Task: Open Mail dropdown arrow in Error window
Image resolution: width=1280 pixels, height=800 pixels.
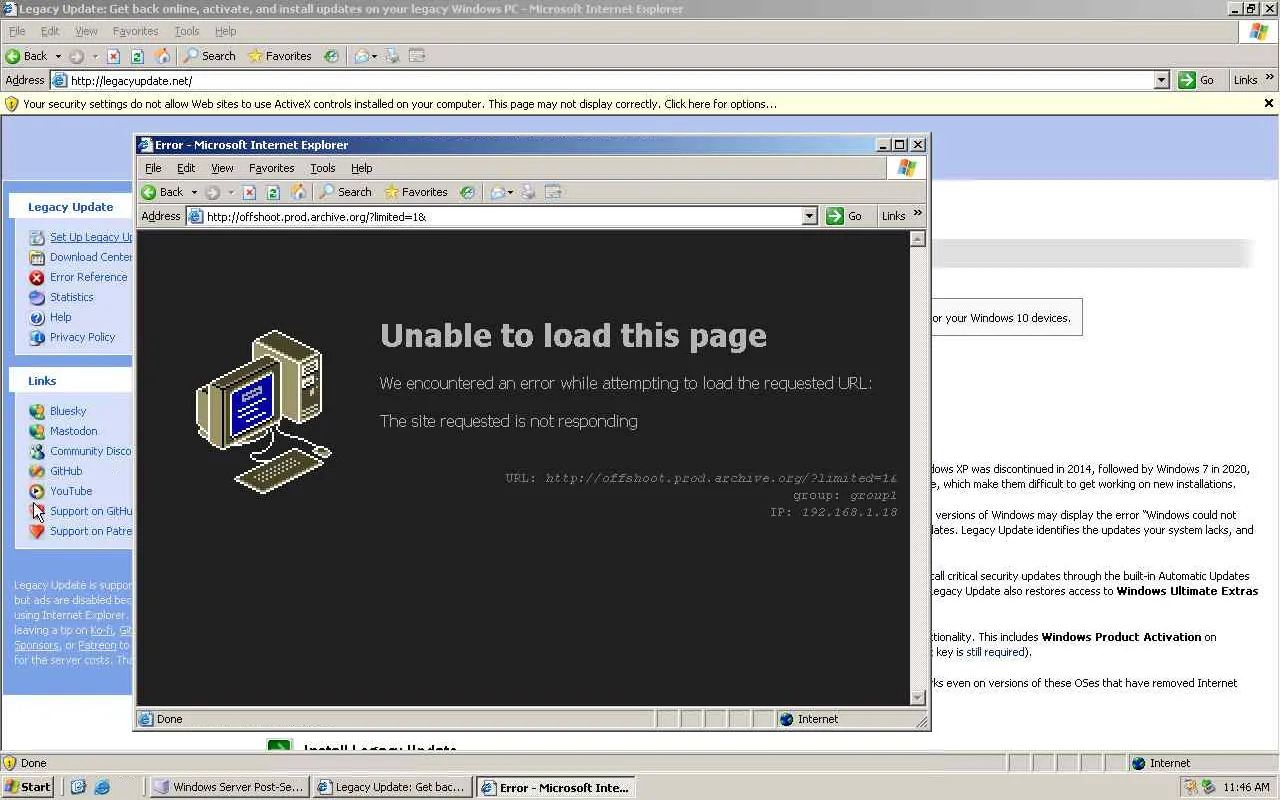Action: [x=511, y=192]
